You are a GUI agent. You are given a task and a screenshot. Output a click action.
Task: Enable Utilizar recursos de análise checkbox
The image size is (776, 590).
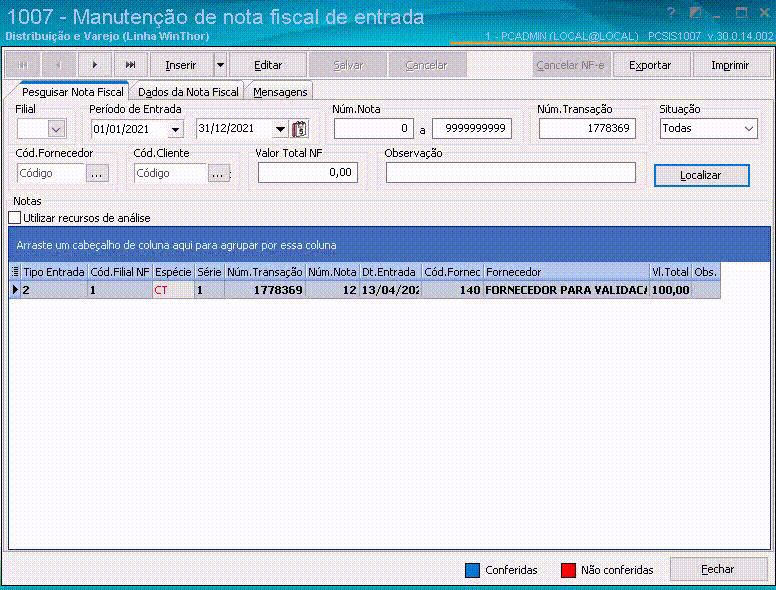click(x=15, y=218)
